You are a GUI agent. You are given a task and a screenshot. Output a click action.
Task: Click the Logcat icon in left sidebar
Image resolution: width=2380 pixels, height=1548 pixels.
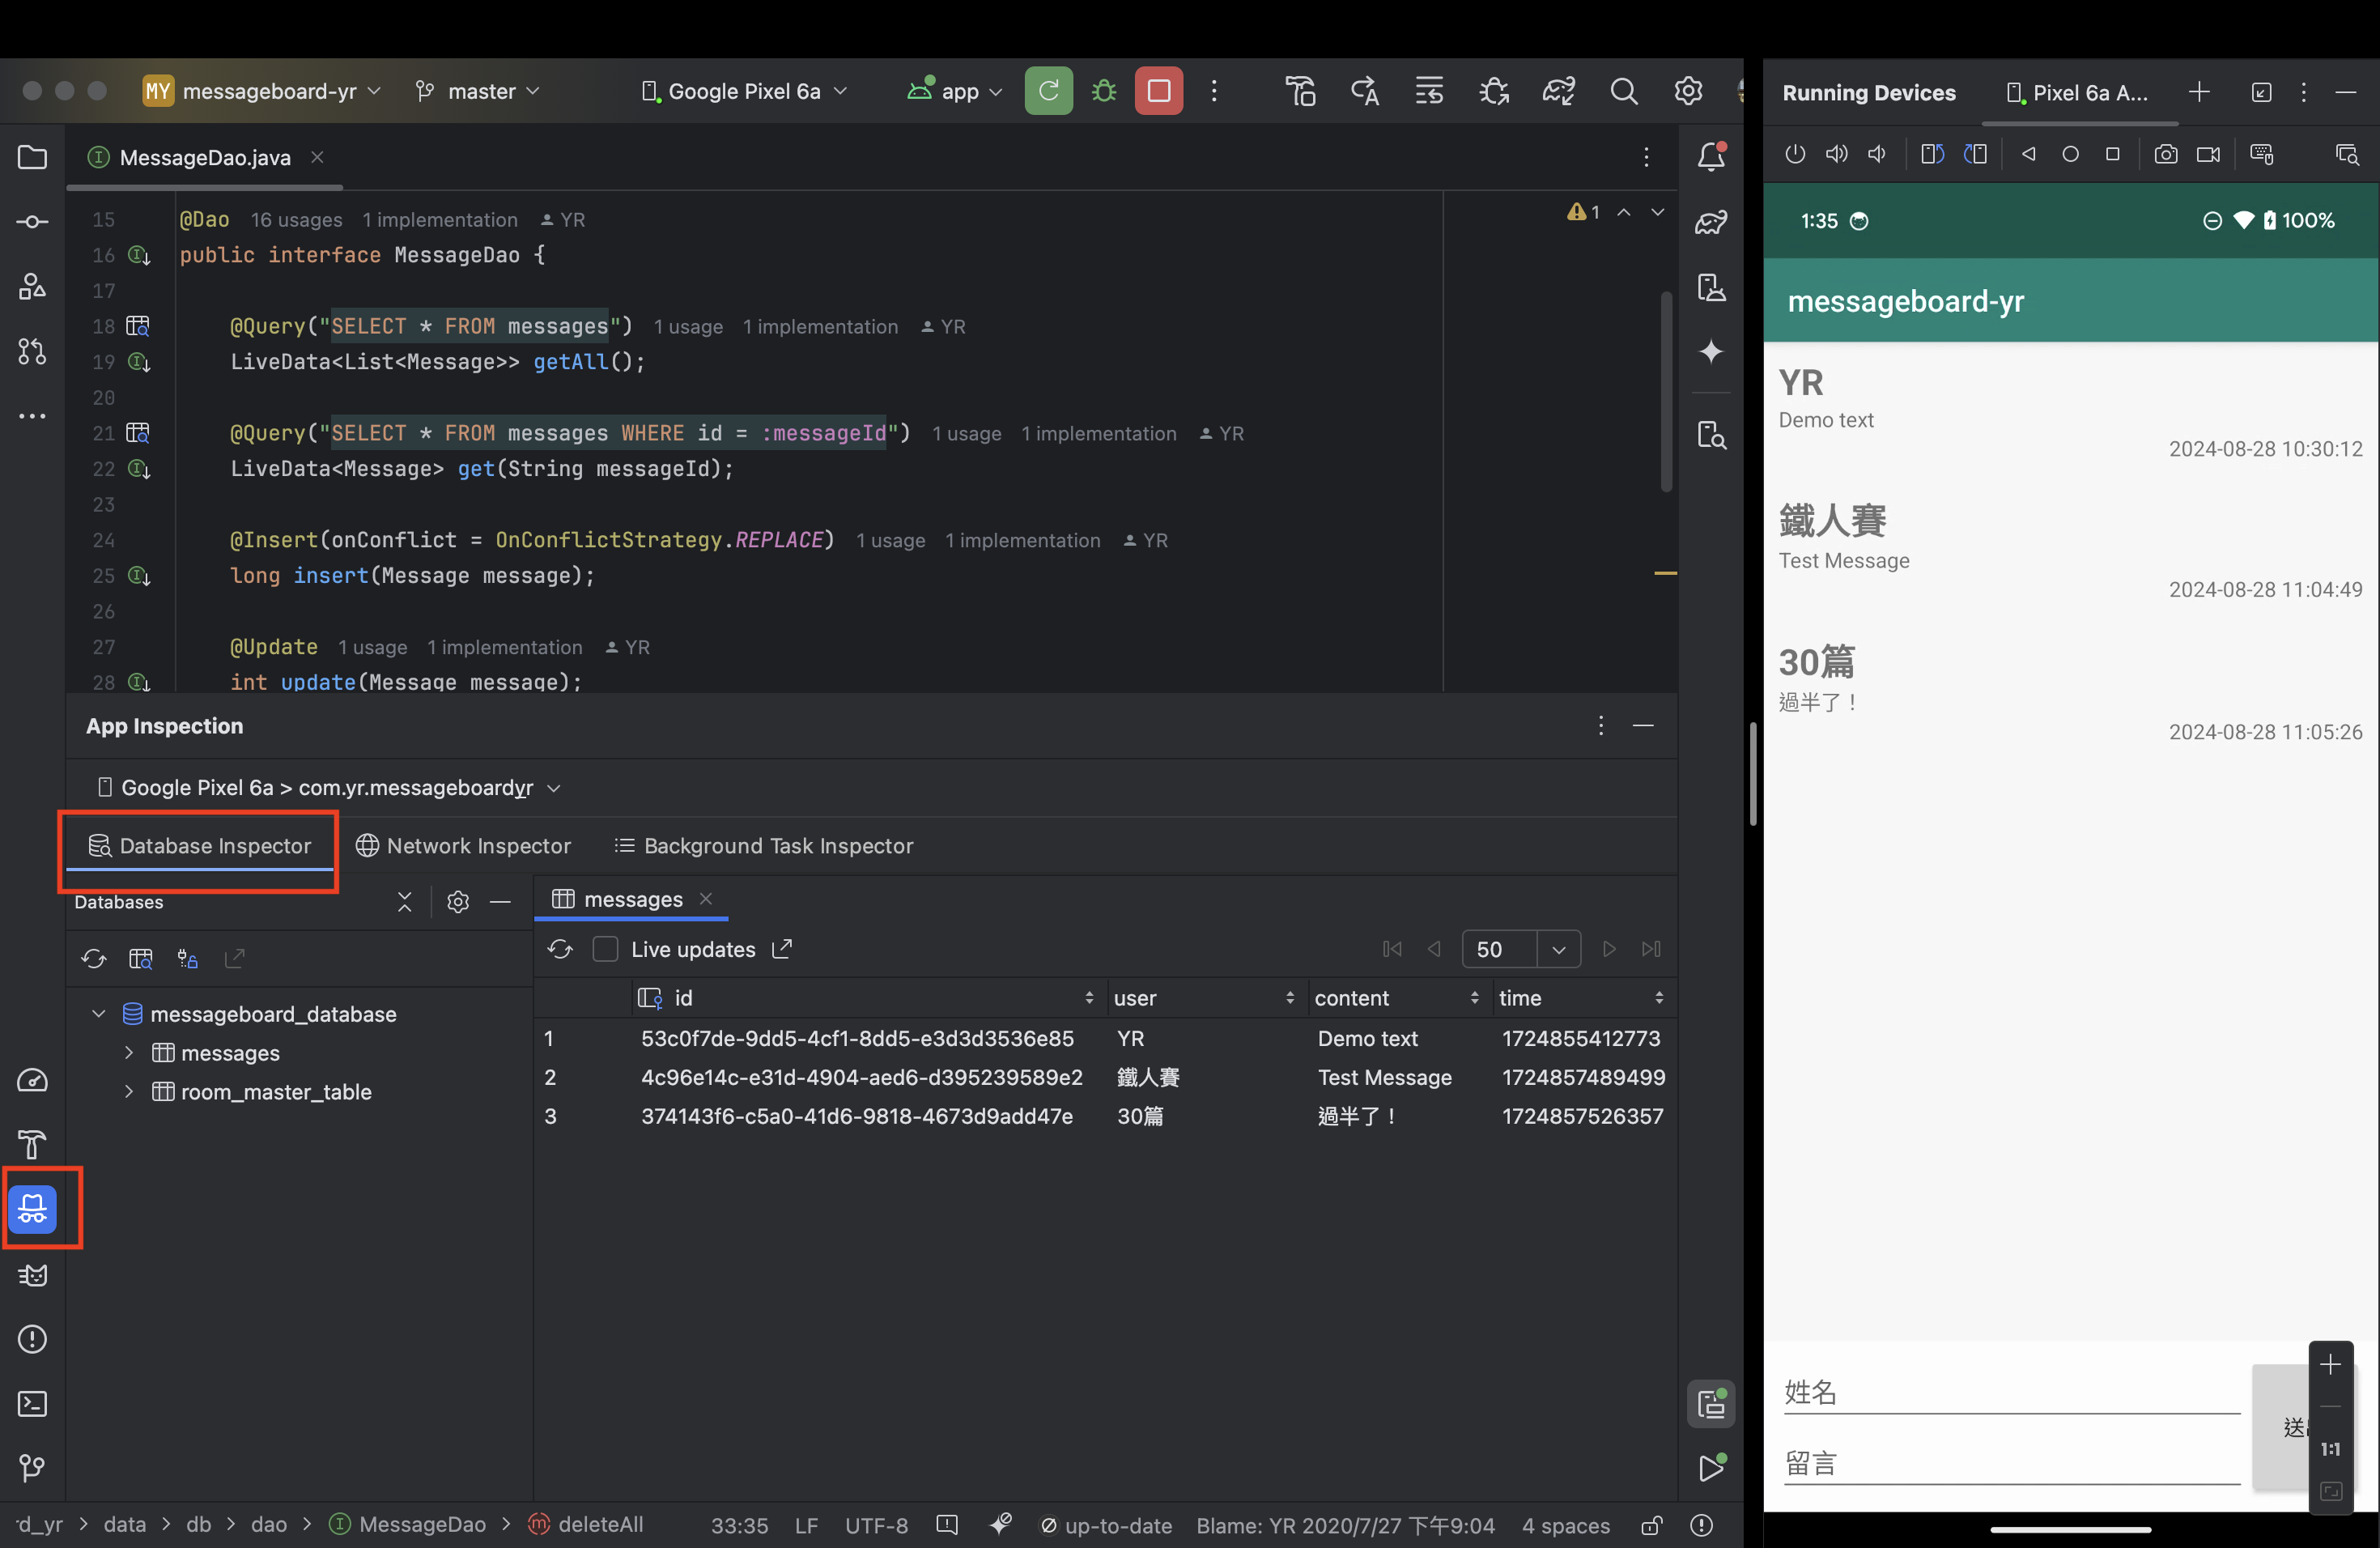pyautogui.click(x=32, y=1275)
